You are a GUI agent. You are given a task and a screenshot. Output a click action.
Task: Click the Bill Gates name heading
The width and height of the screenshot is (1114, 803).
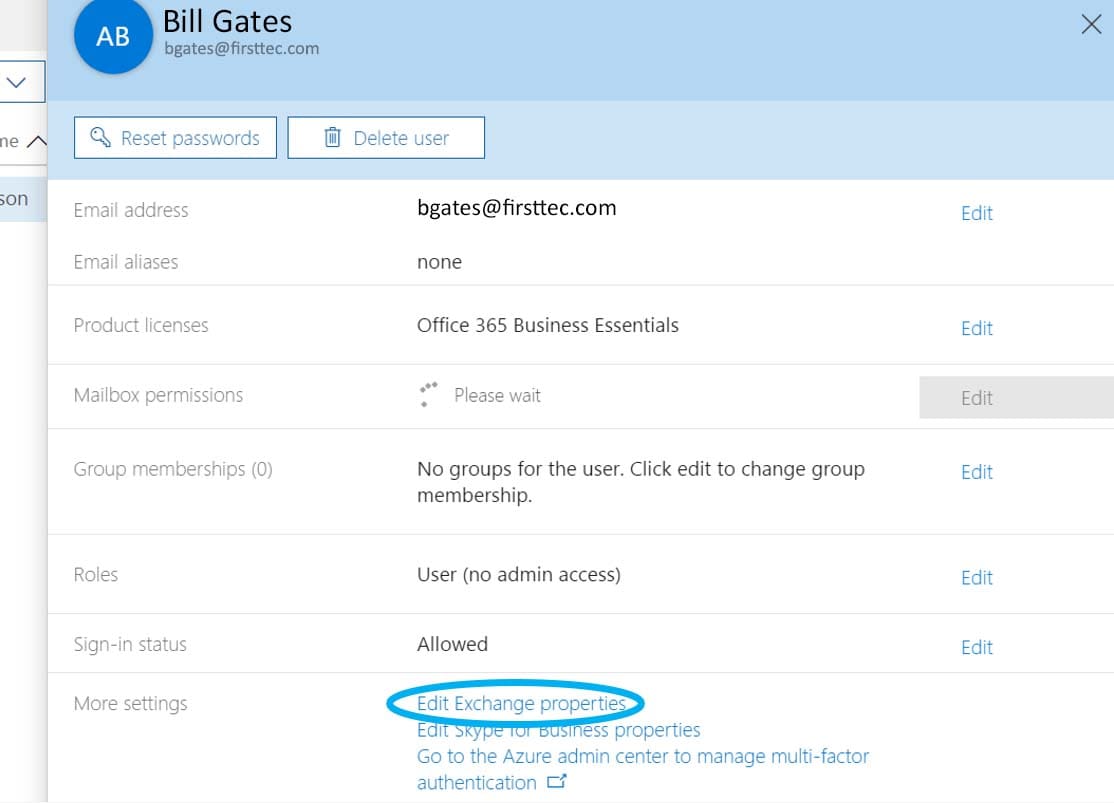(x=228, y=21)
